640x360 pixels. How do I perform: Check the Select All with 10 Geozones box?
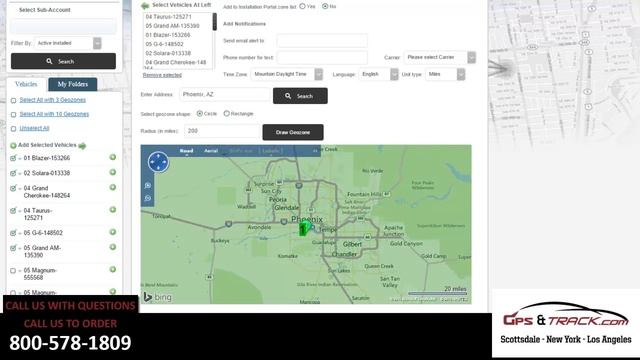click(13, 115)
